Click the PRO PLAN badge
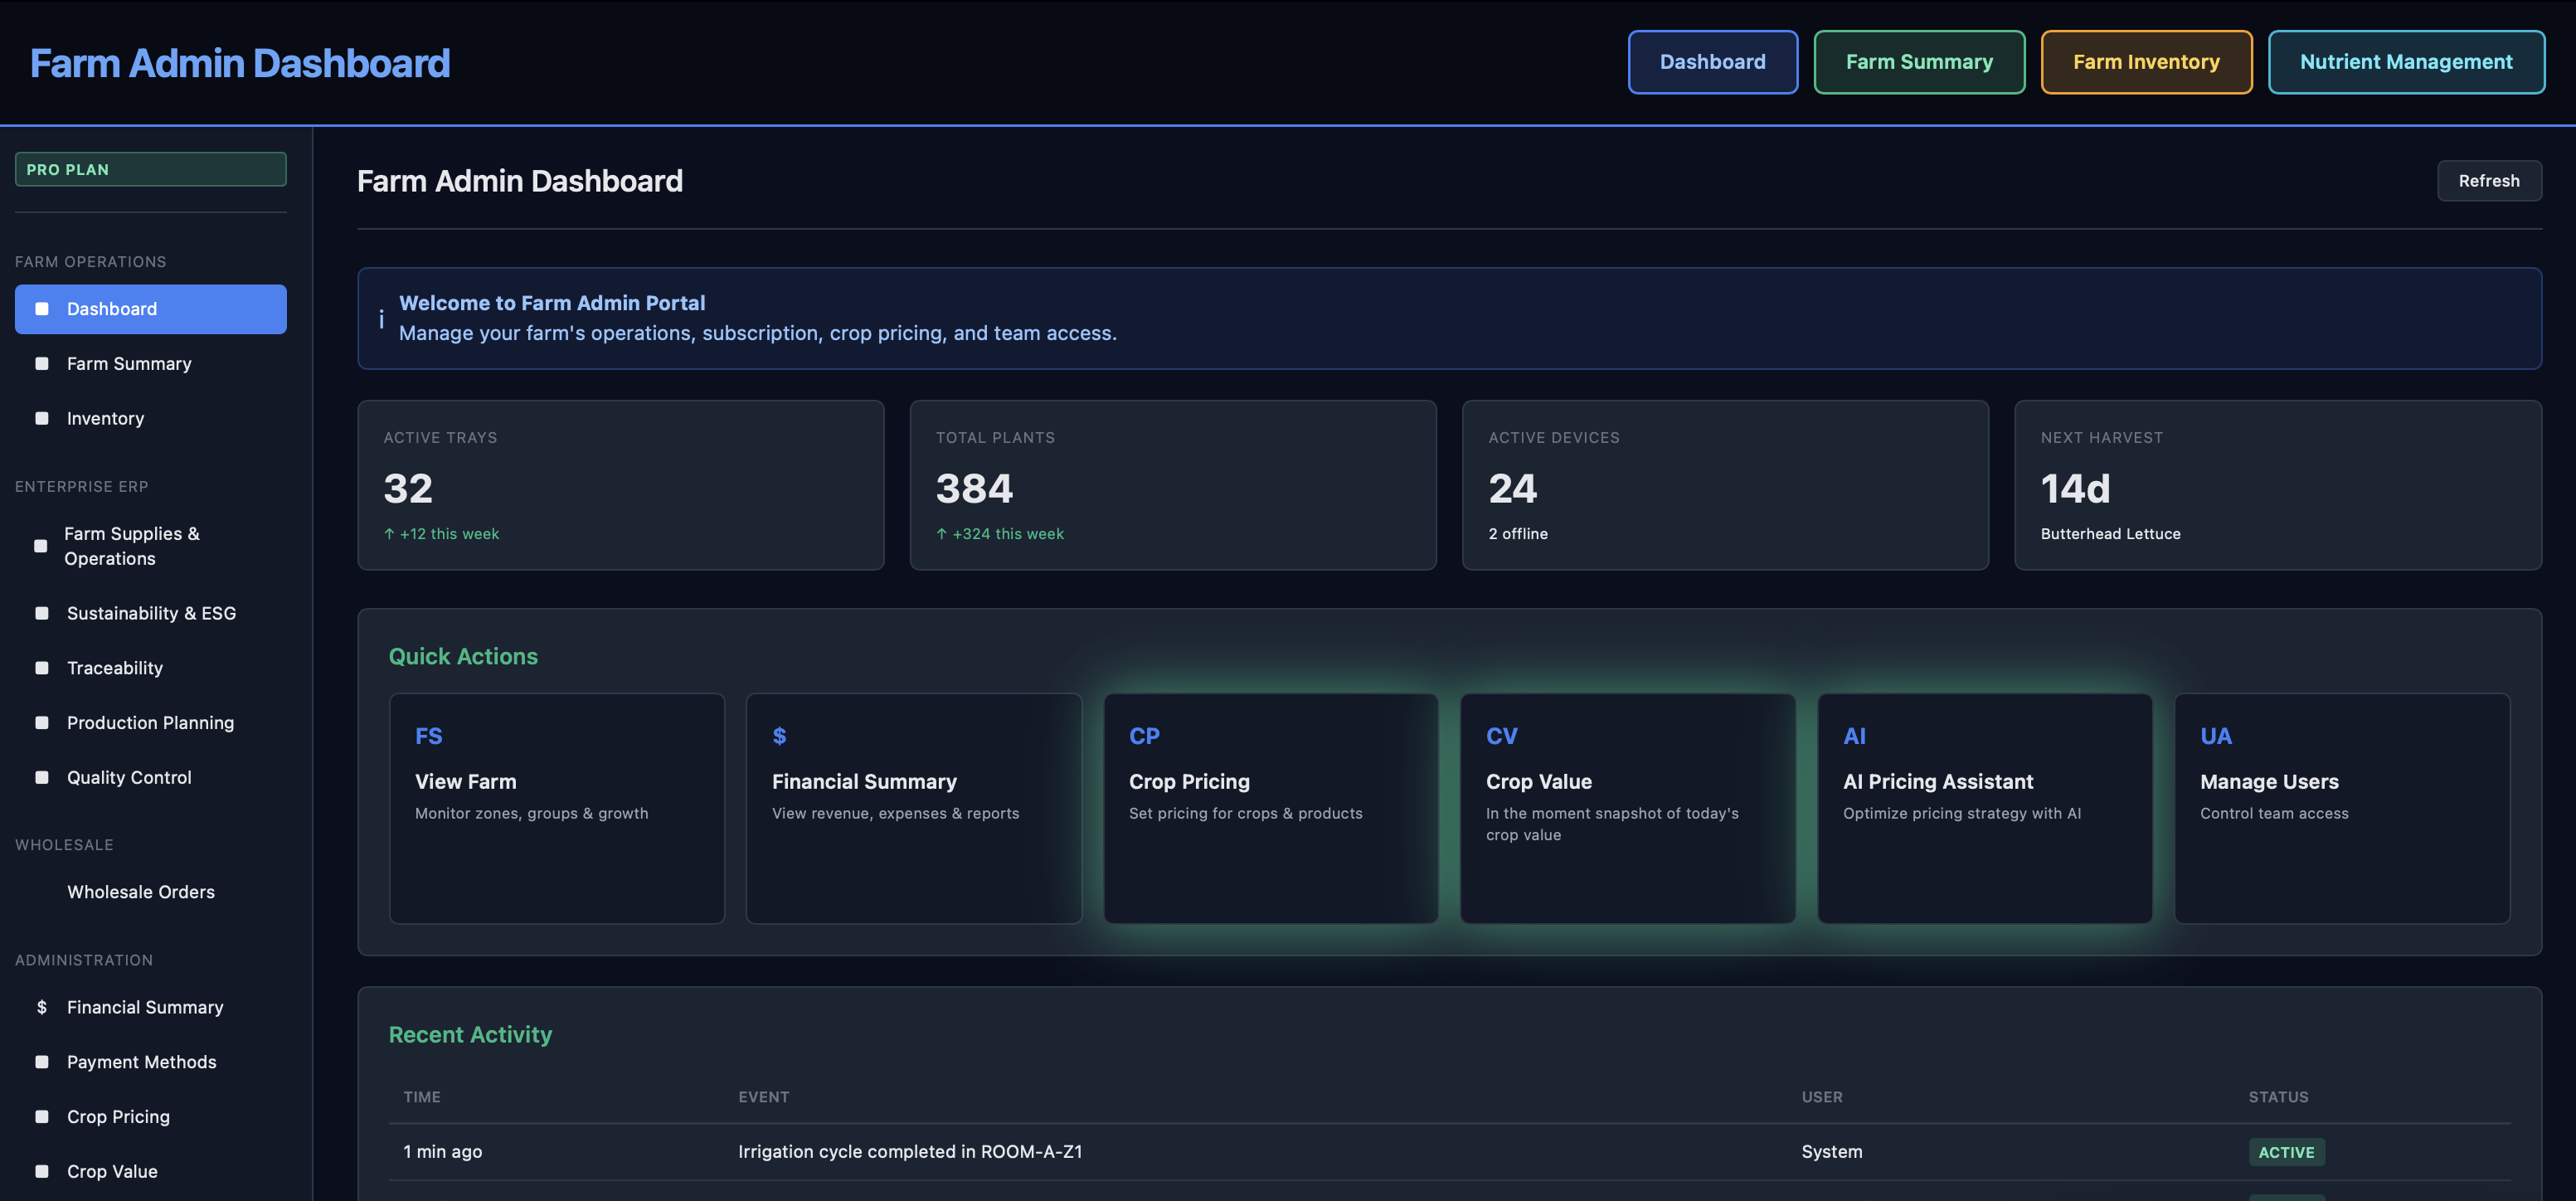The height and width of the screenshot is (1201, 2576). pyautogui.click(x=150, y=169)
